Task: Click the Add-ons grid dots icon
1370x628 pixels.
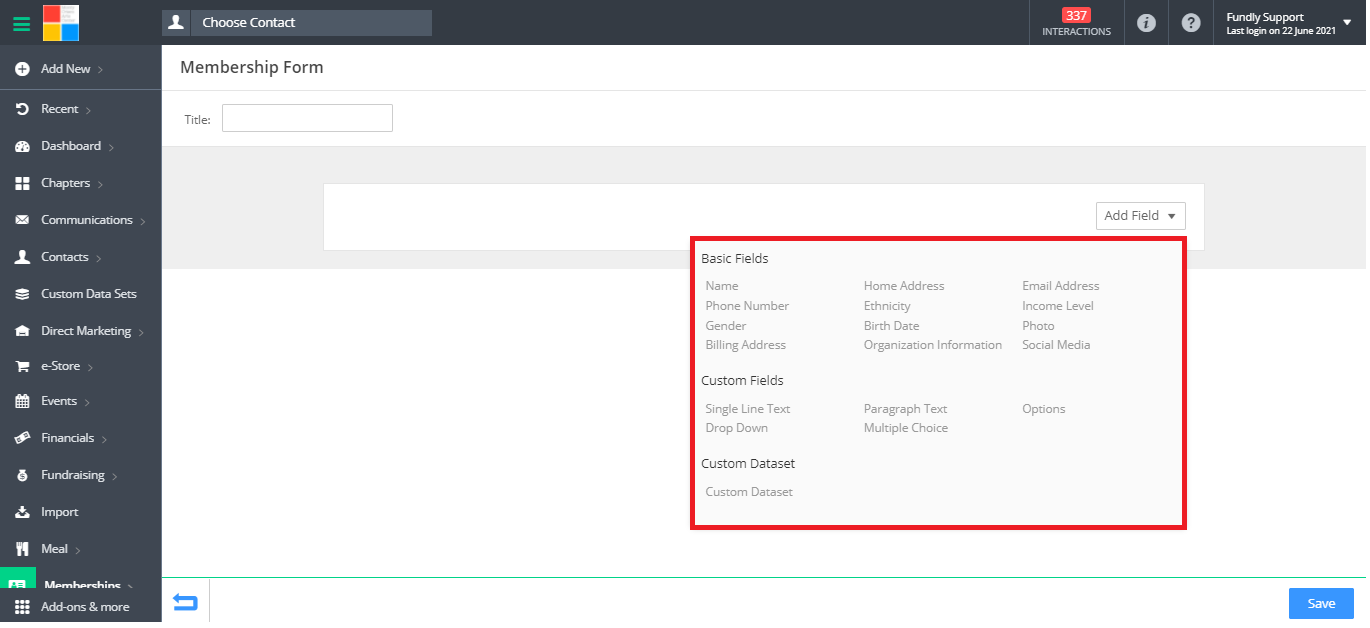Action: 22,607
